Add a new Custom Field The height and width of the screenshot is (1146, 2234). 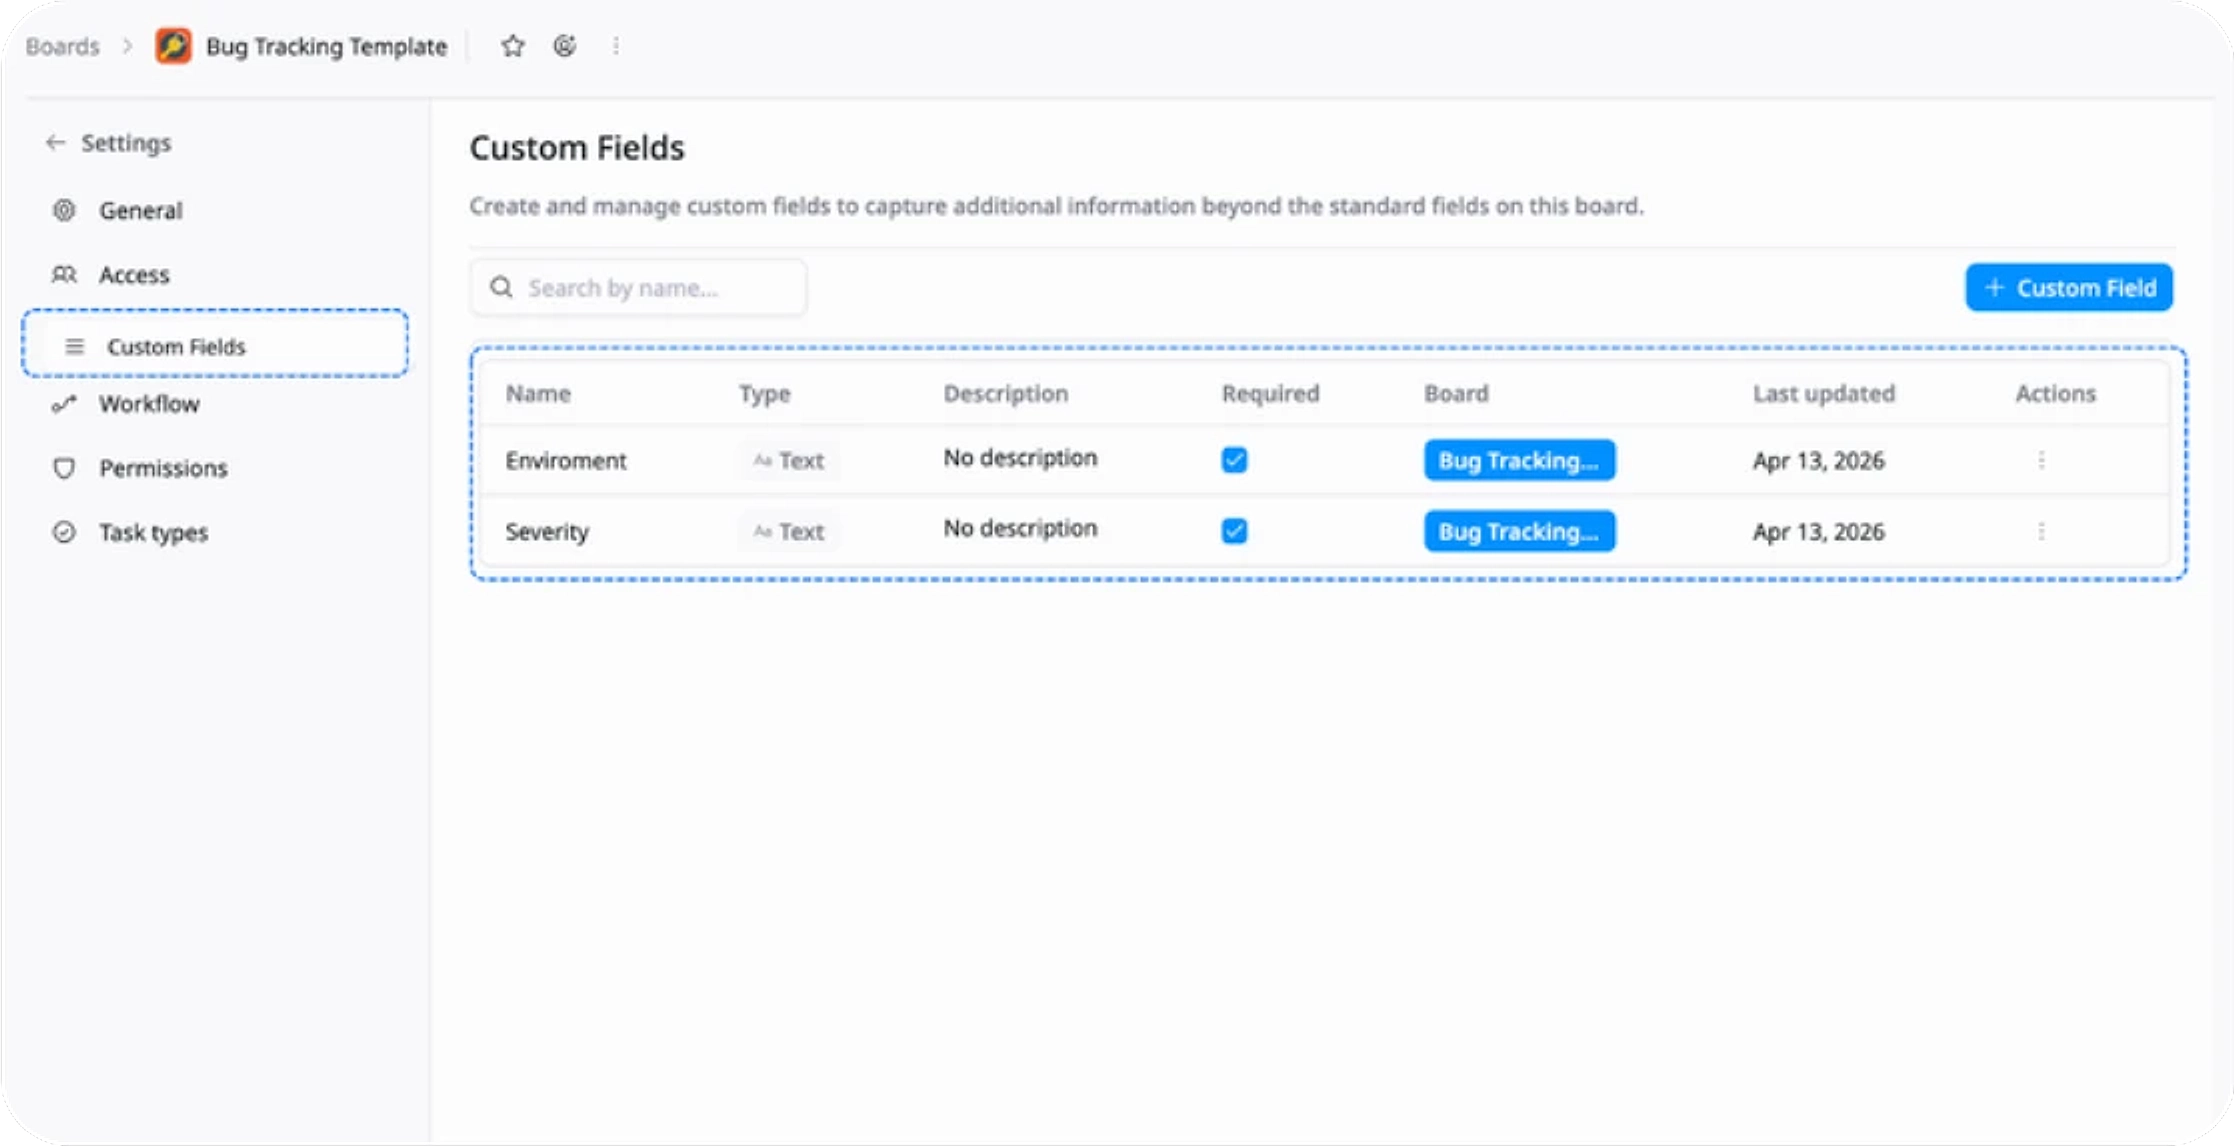tap(2068, 288)
